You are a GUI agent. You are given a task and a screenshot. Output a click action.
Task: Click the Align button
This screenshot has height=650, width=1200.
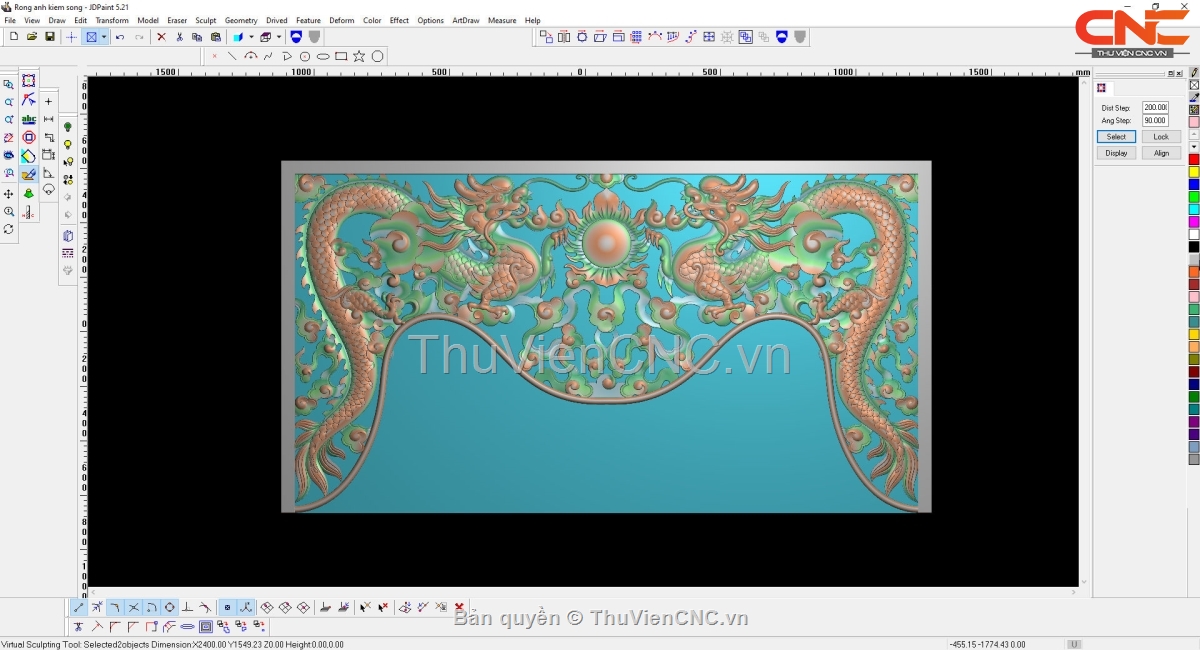(1160, 153)
